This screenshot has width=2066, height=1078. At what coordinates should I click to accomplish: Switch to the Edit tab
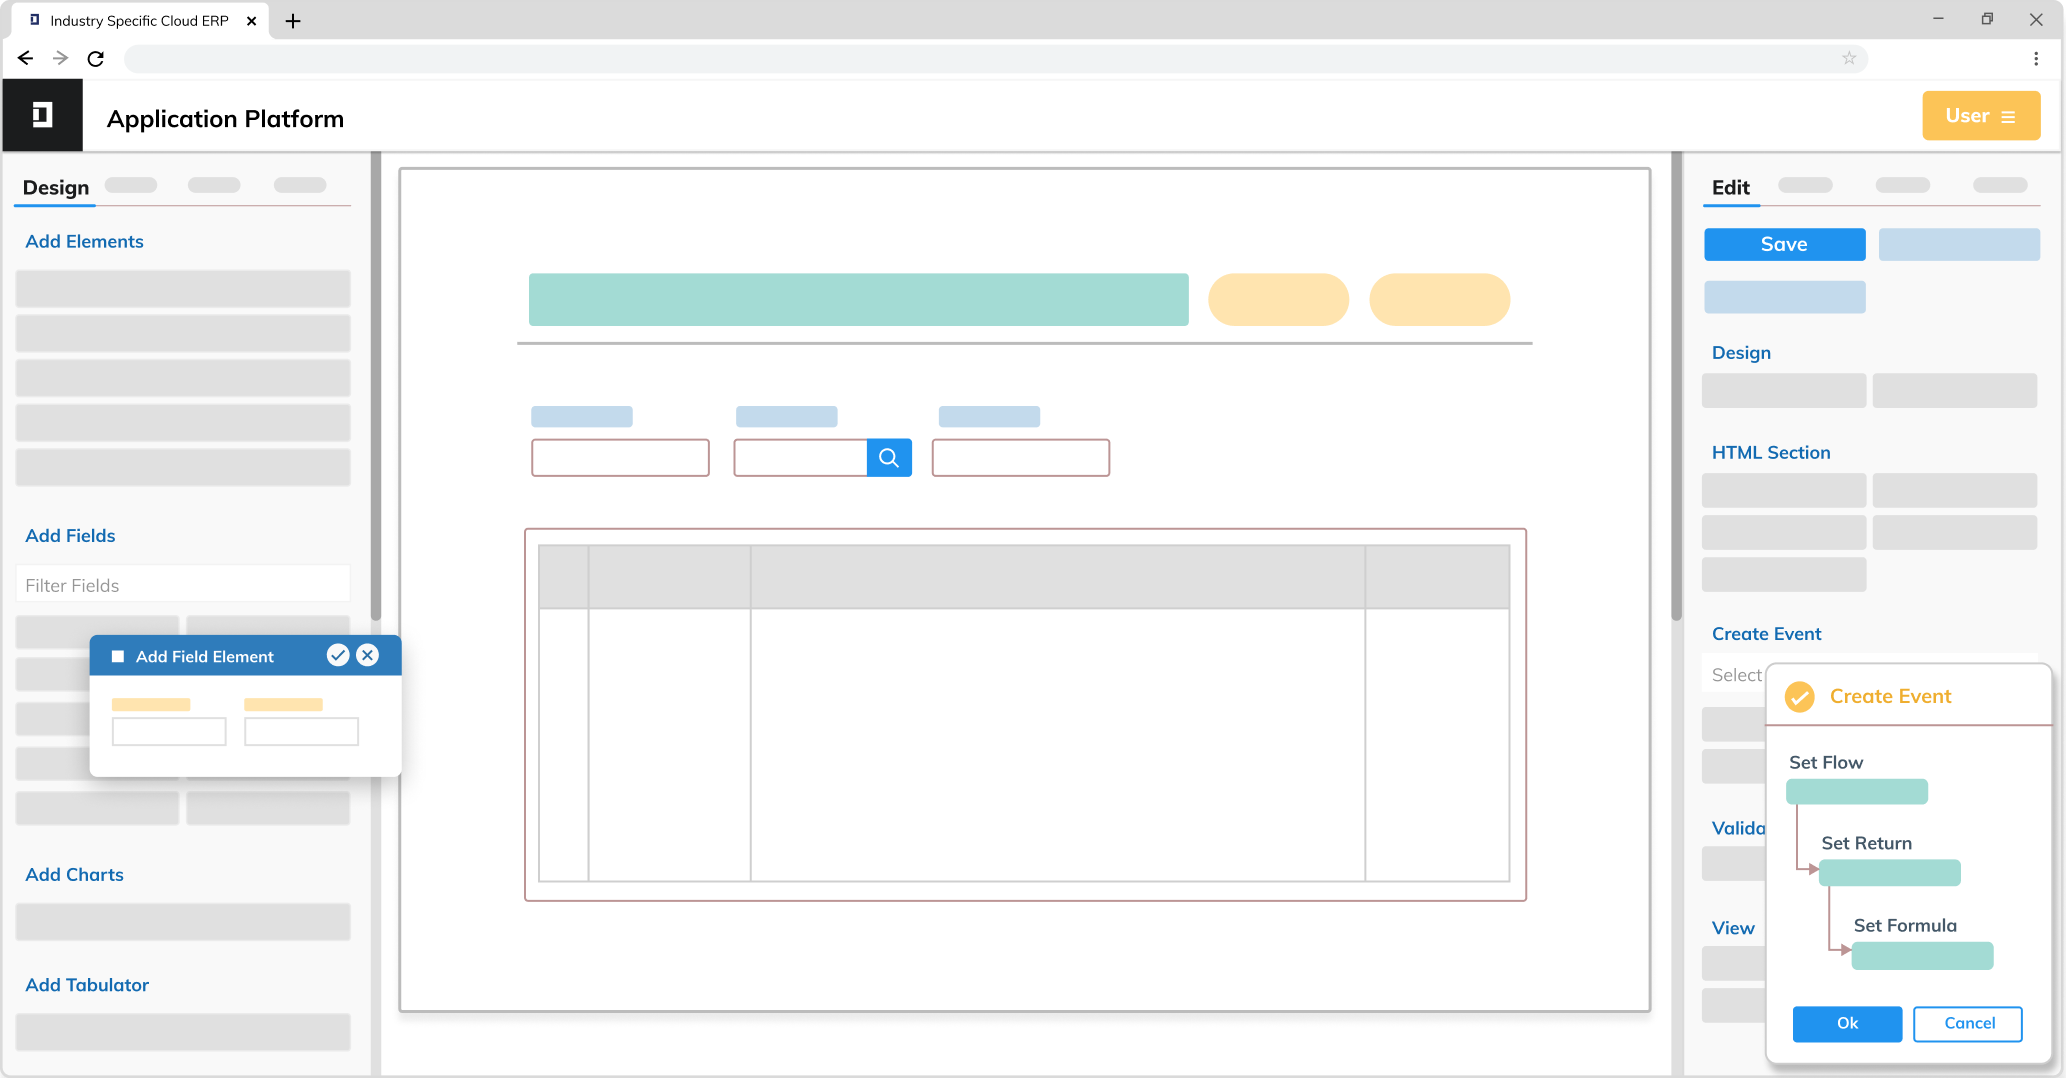pos(1731,187)
